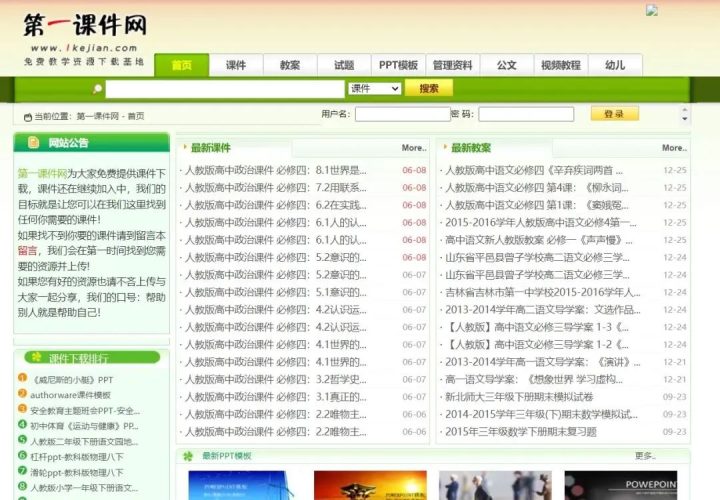This screenshot has height=500, width=720.
Task: Click the 网站公告 notice icon
Action: click(33, 143)
